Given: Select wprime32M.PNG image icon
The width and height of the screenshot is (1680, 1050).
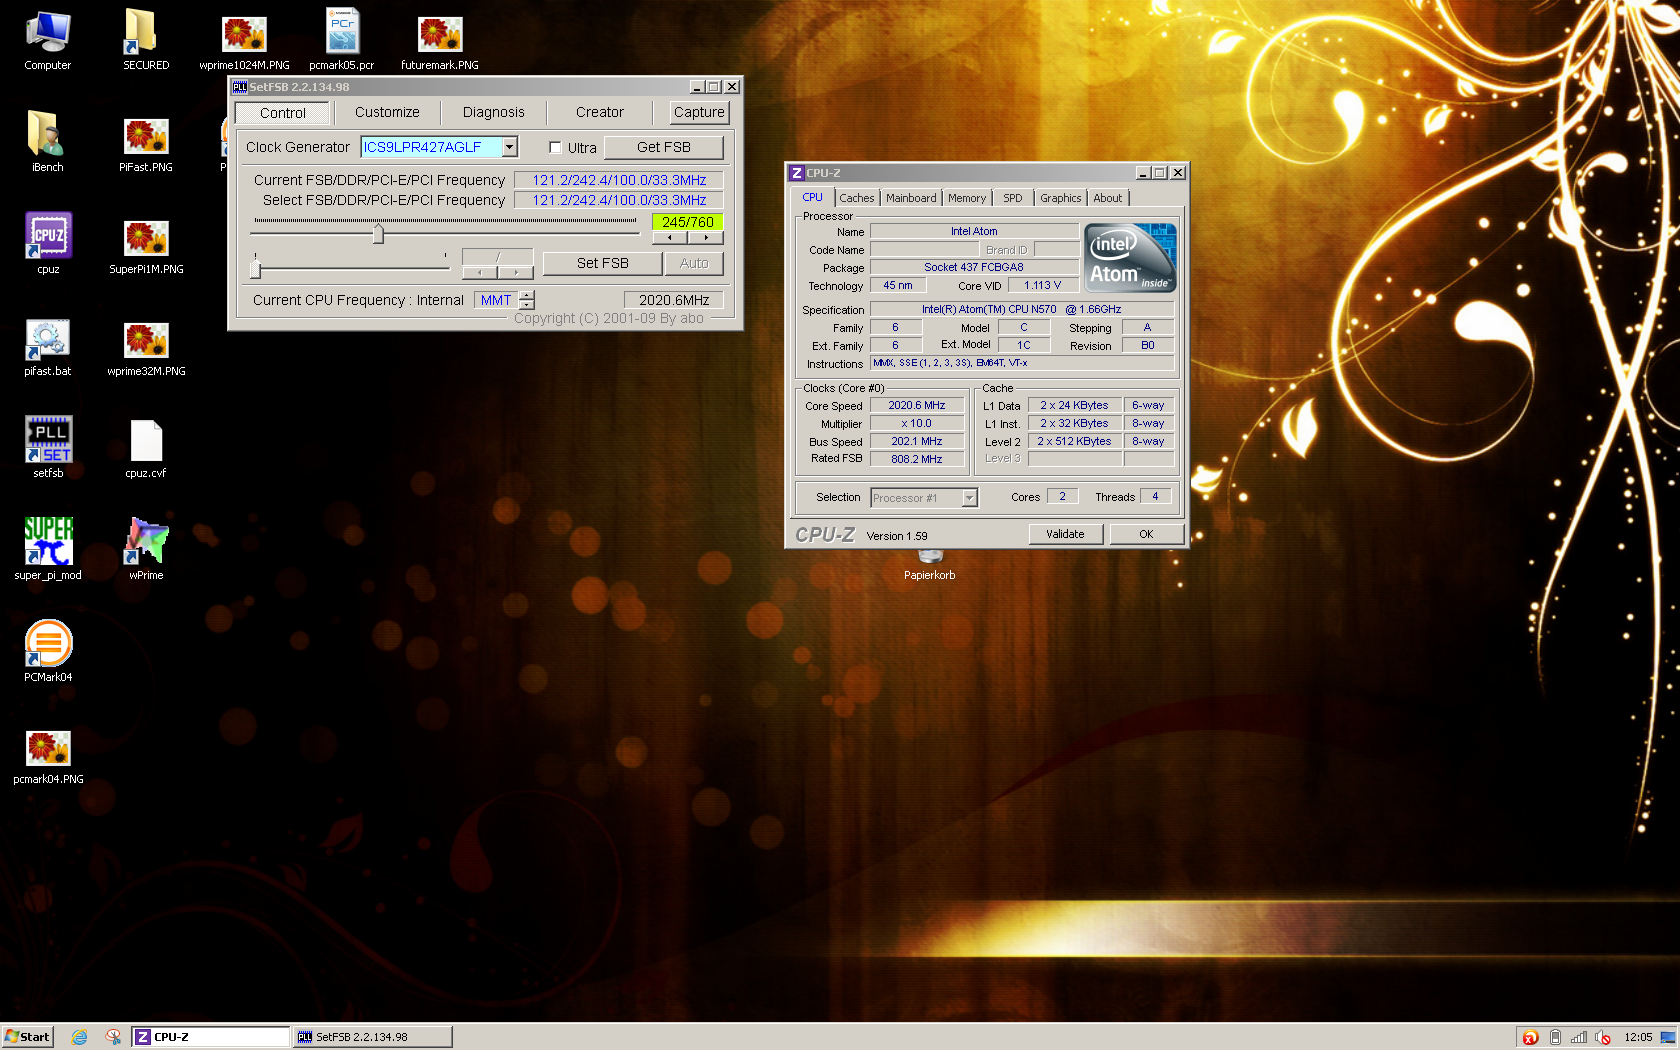Looking at the screenshot, I should point(146,347).
